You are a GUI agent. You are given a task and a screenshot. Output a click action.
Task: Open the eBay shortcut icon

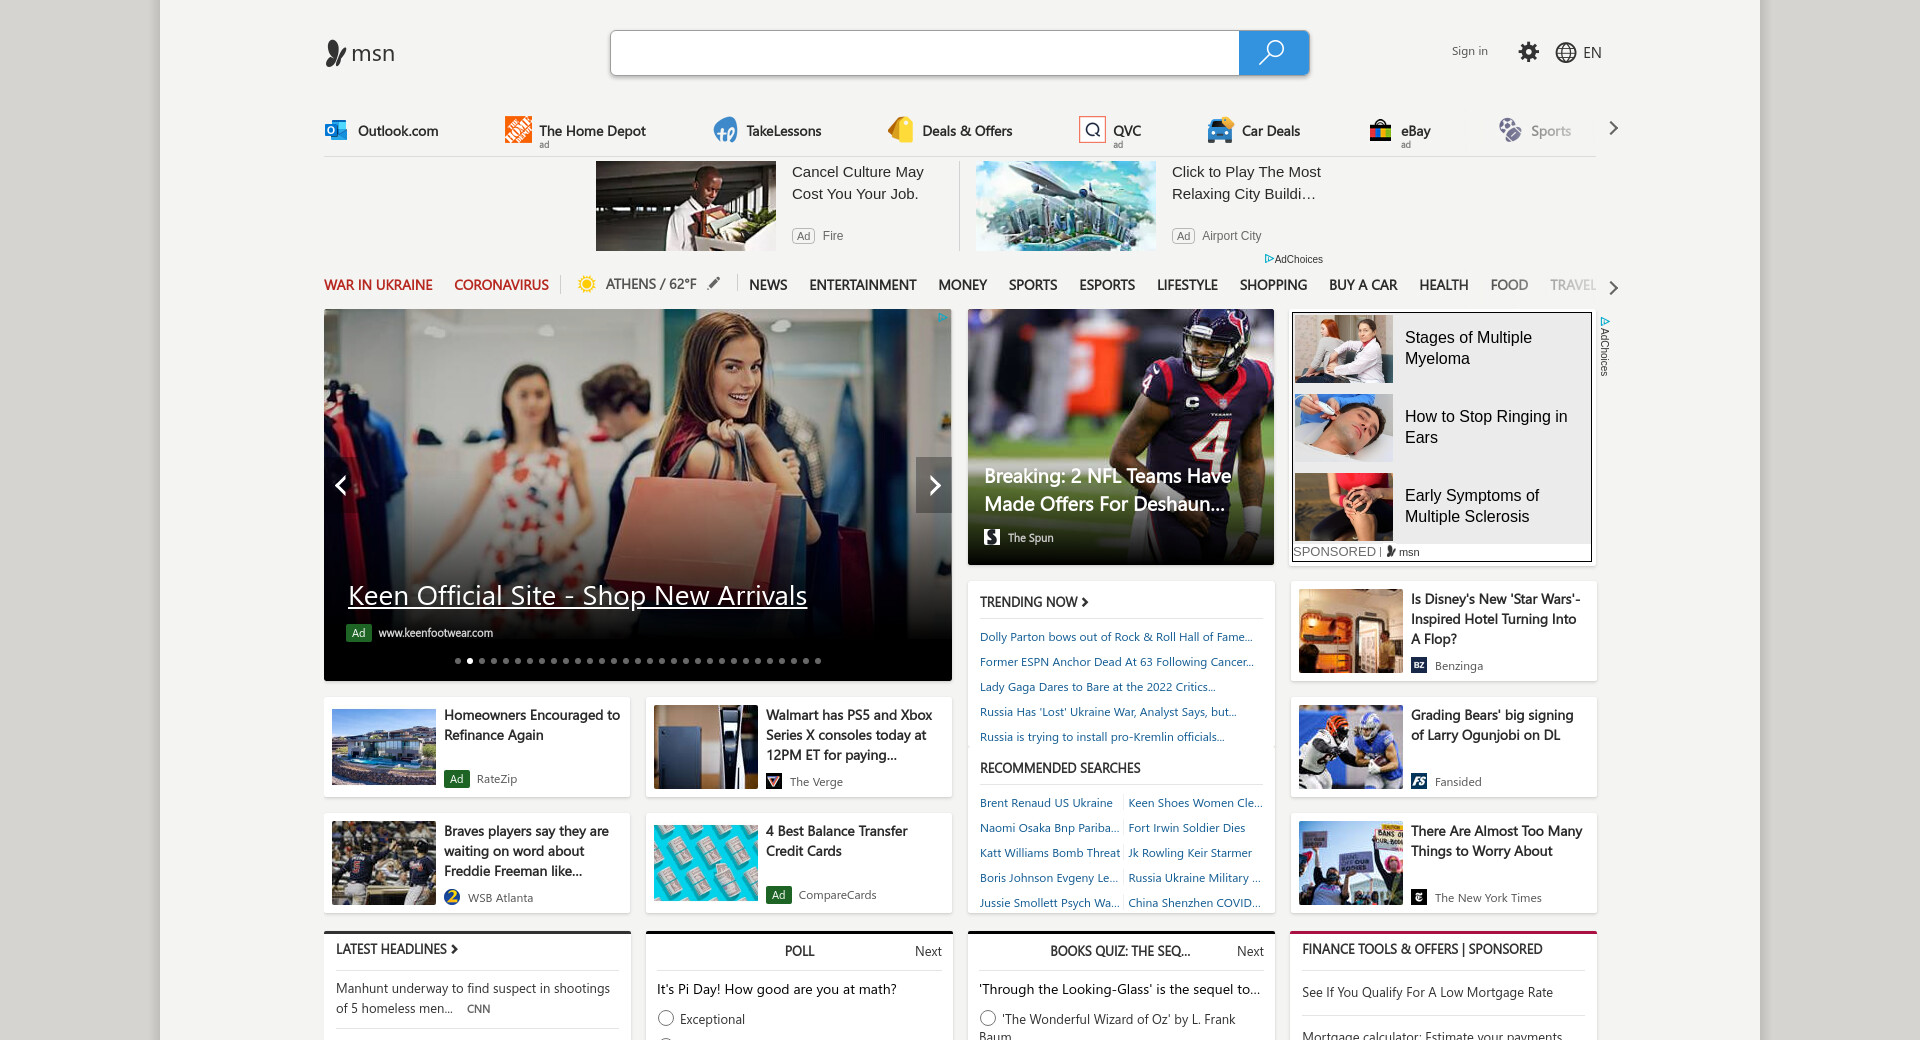click(1380, 130)
